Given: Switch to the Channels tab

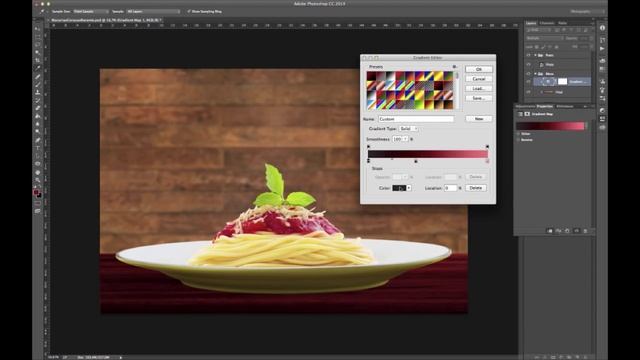Looking at the screenshot, I should click(547, 23).
